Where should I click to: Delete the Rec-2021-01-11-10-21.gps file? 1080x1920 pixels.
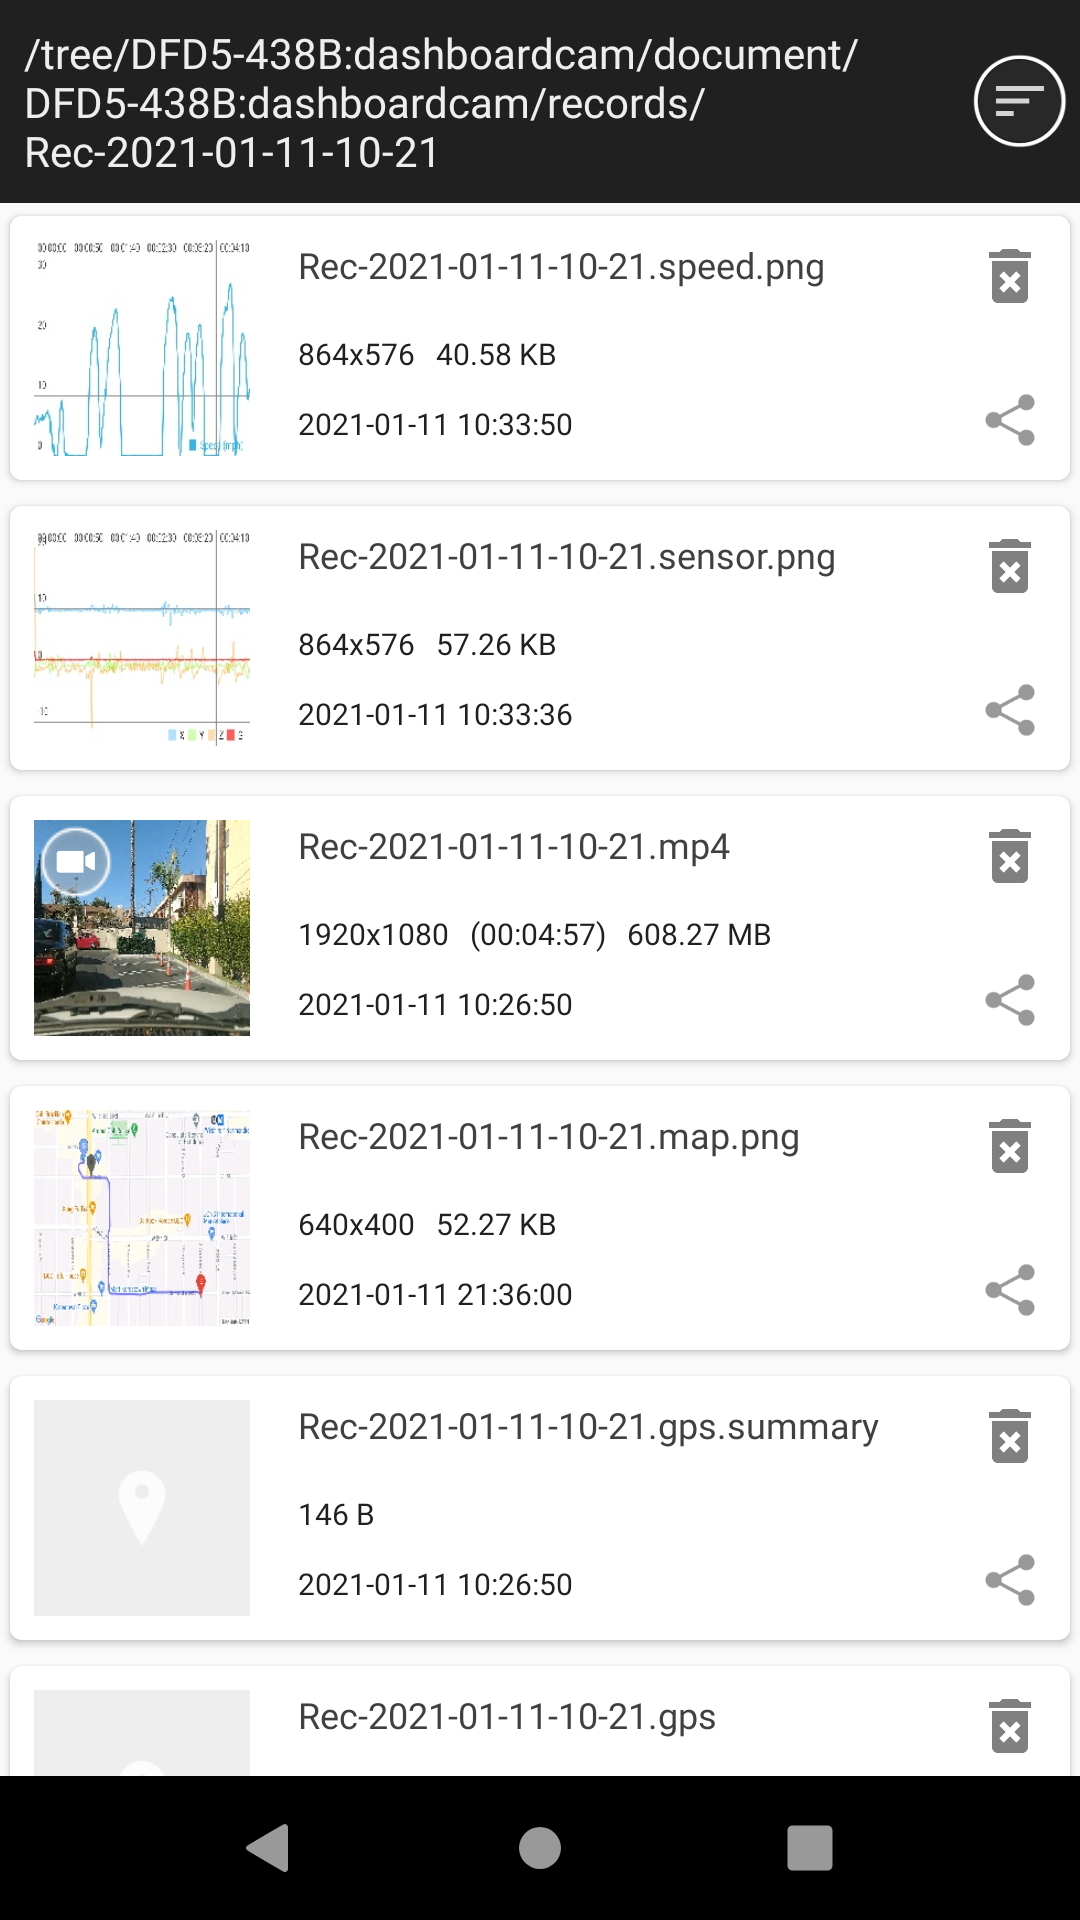click(x=1010, y=1726)
